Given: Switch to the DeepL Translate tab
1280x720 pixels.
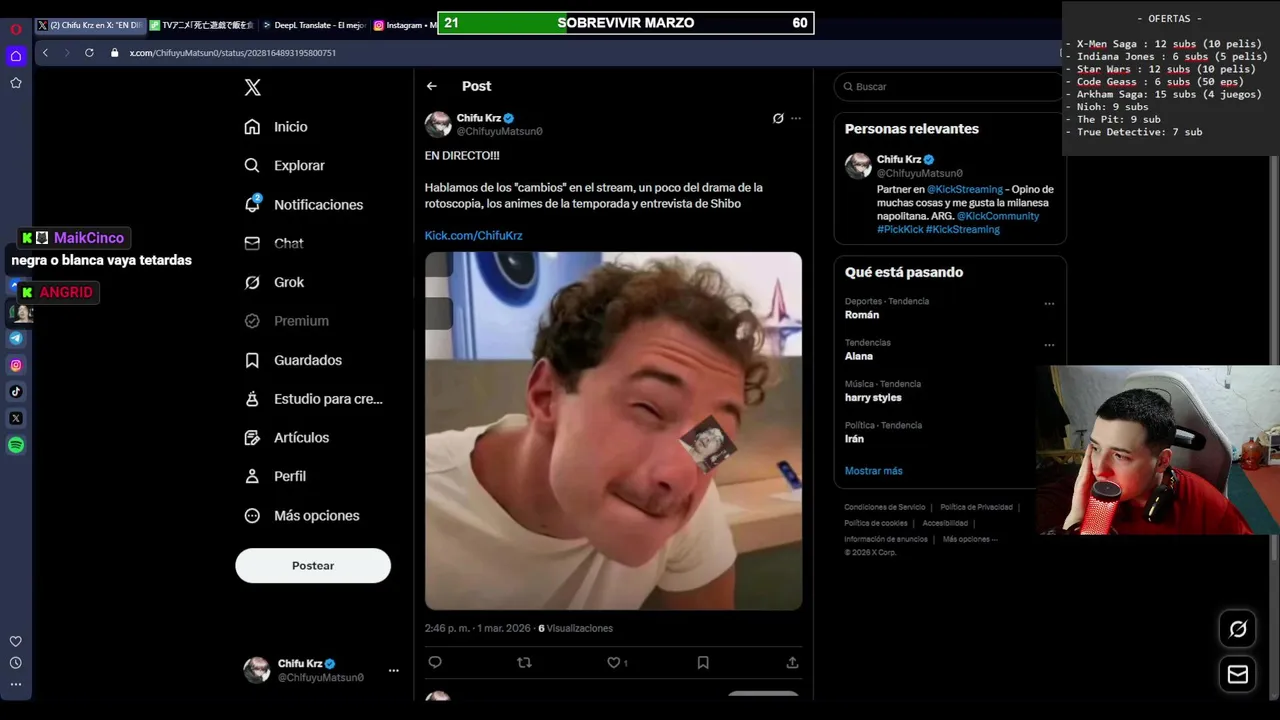Looking at the screenshot, I should (314, 25).
